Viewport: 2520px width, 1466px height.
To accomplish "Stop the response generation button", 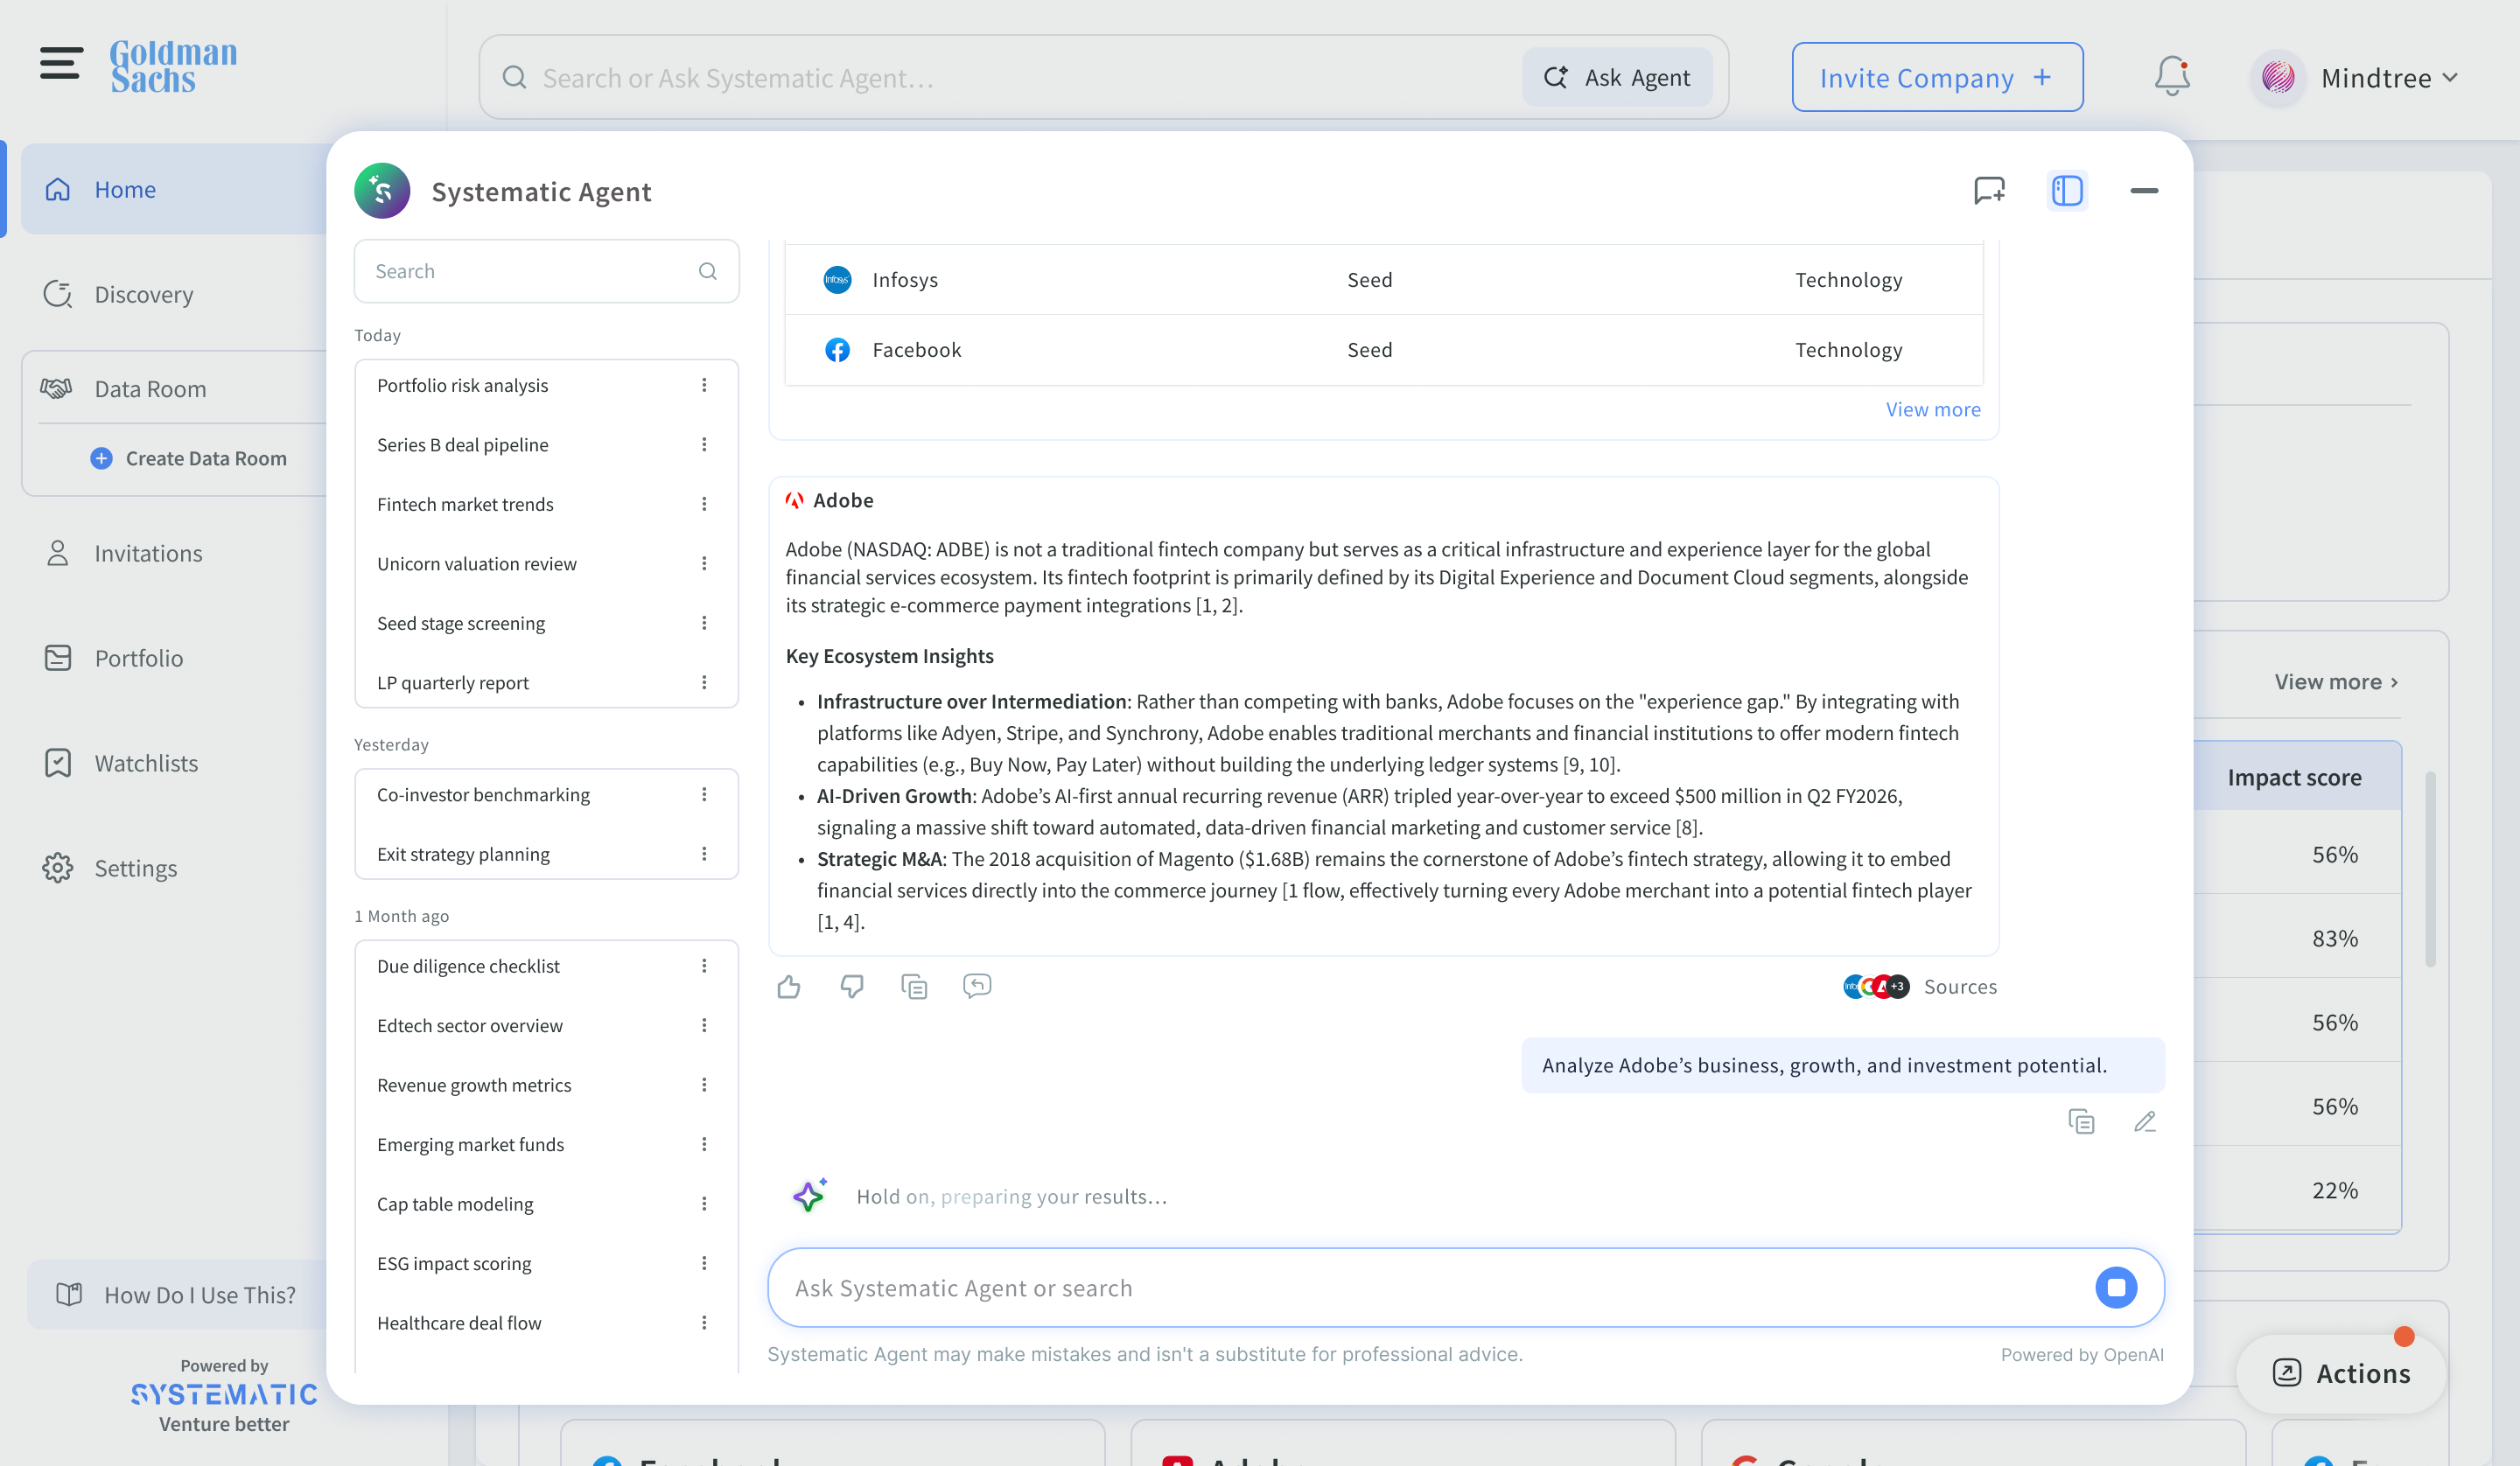I will (x=2116, y=1288).
